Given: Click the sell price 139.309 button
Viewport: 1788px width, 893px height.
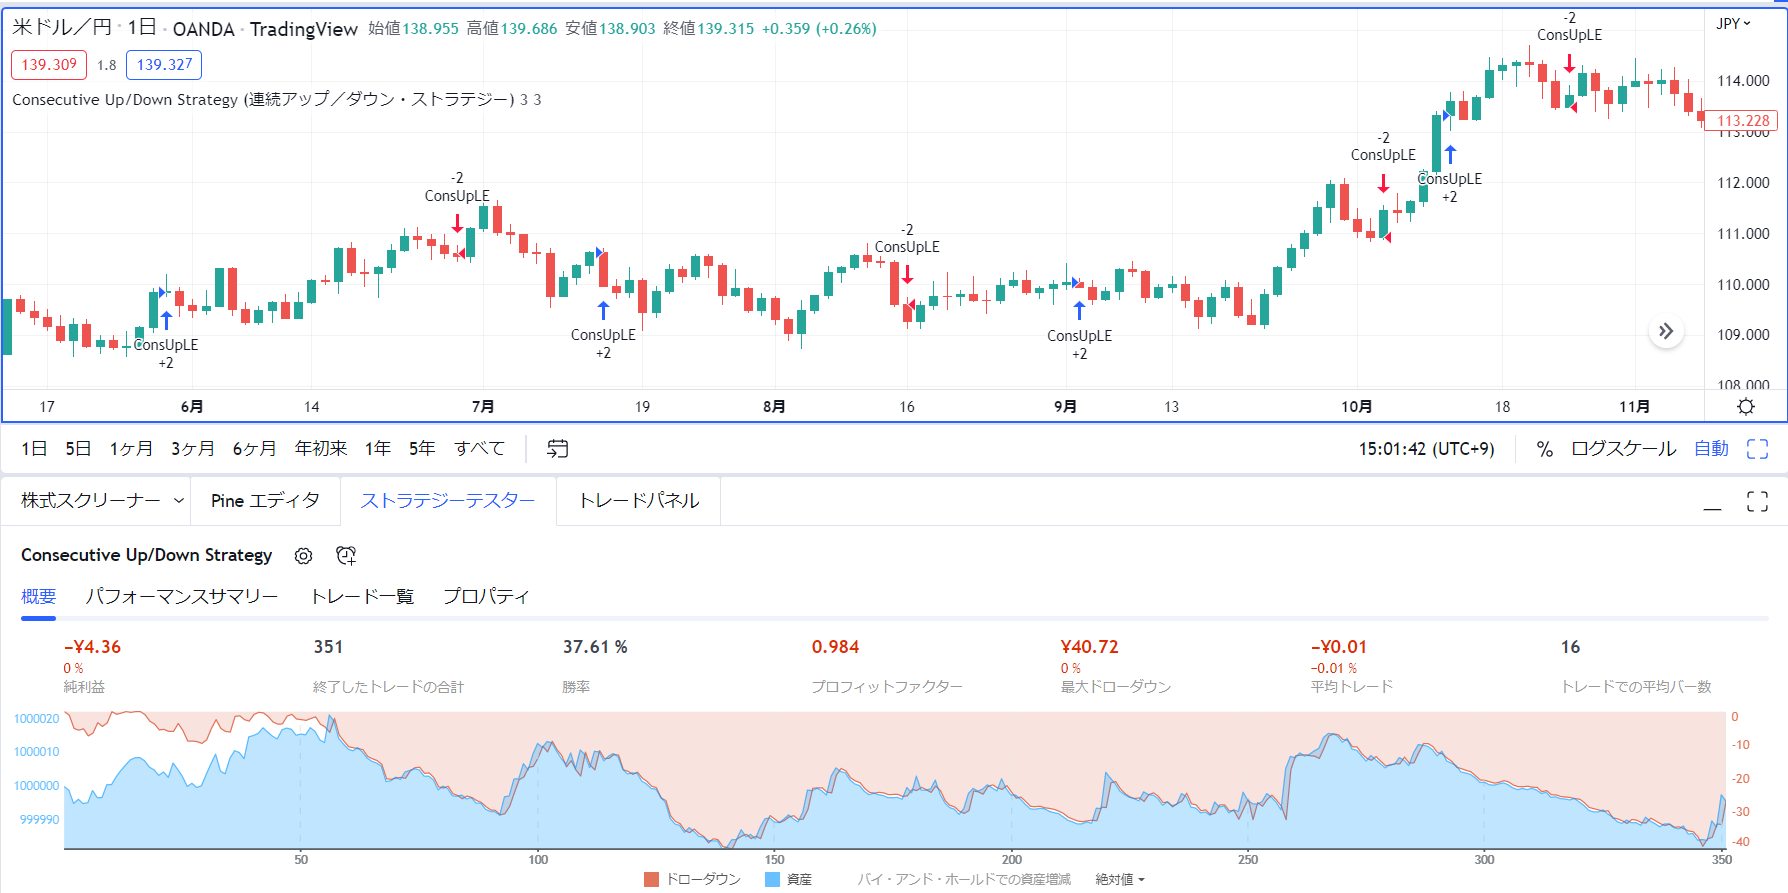Looking at the screenshot, I should pyautogui.click(x=49, y=65).
